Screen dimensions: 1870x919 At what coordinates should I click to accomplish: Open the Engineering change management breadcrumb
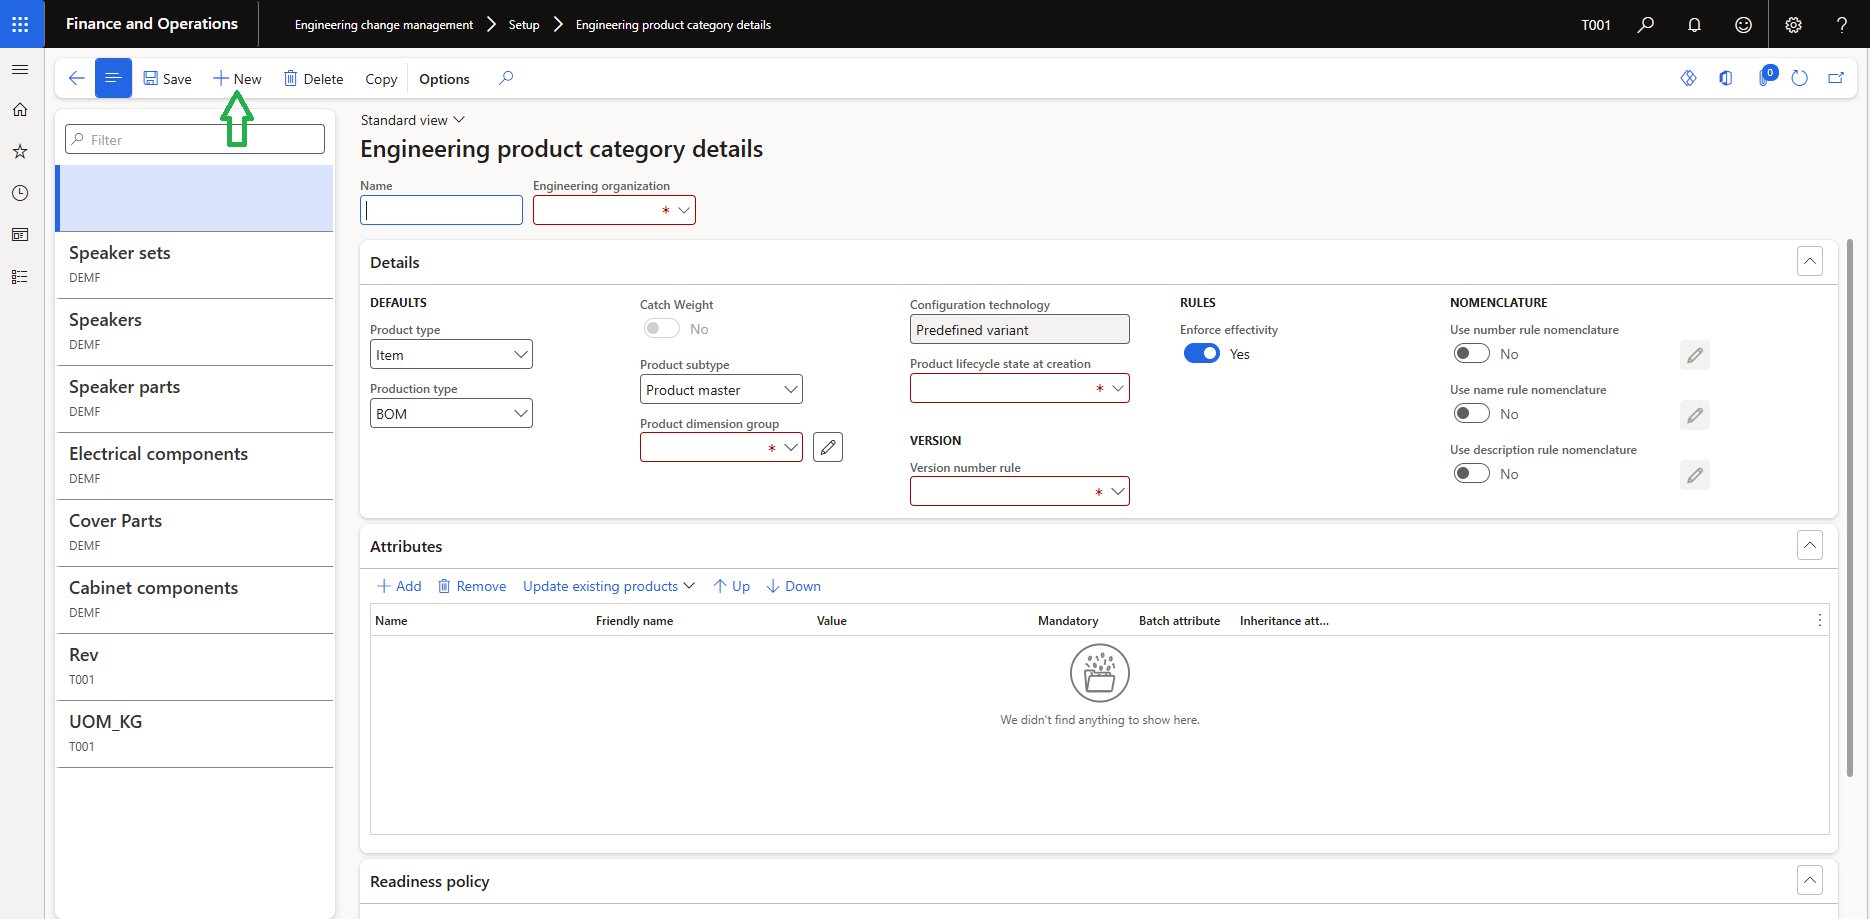383,24
